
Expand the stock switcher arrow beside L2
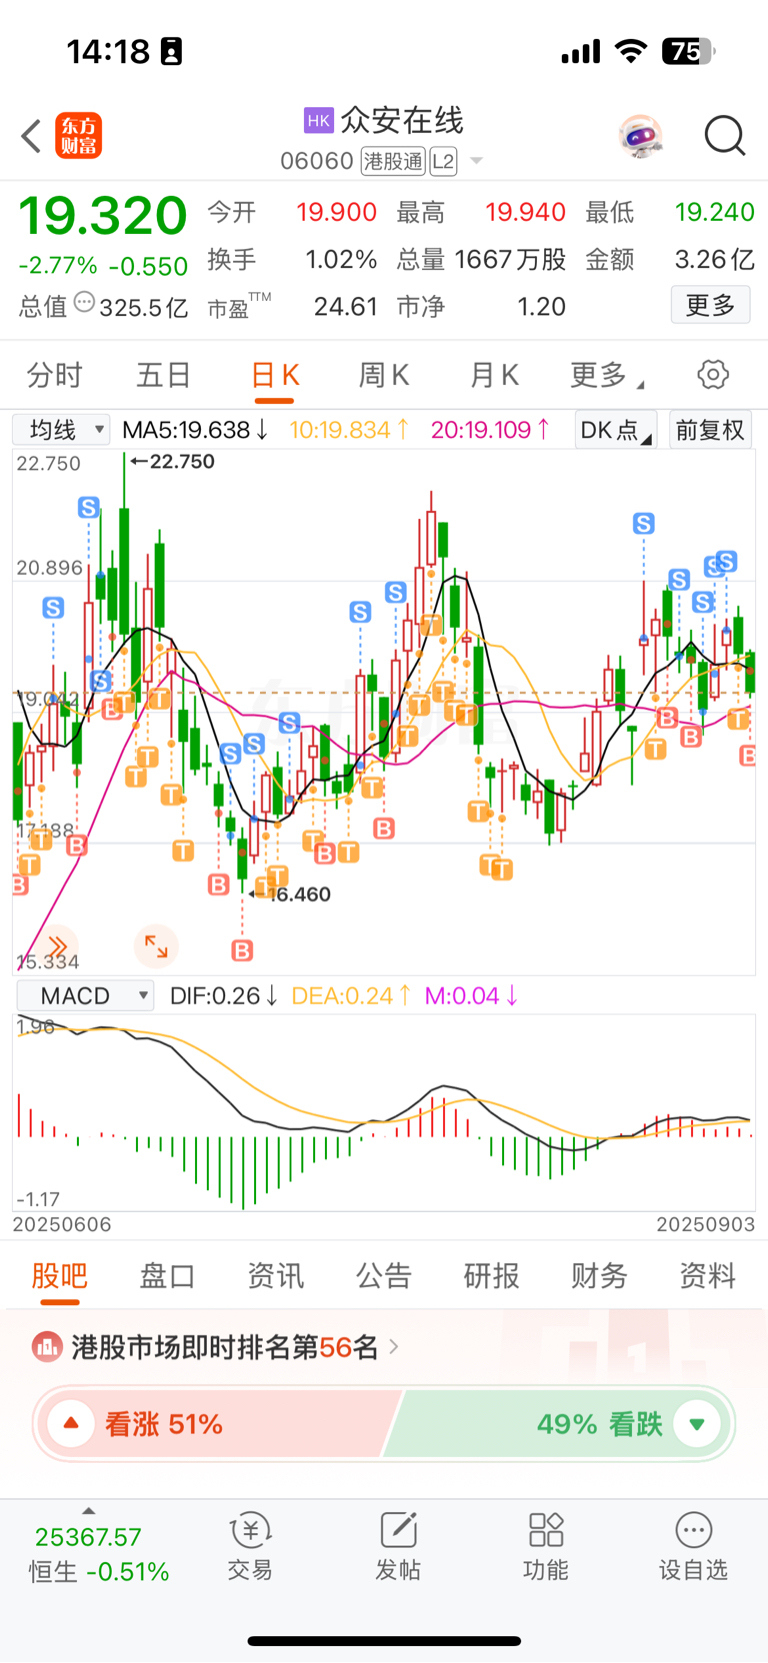click(476, 161)
